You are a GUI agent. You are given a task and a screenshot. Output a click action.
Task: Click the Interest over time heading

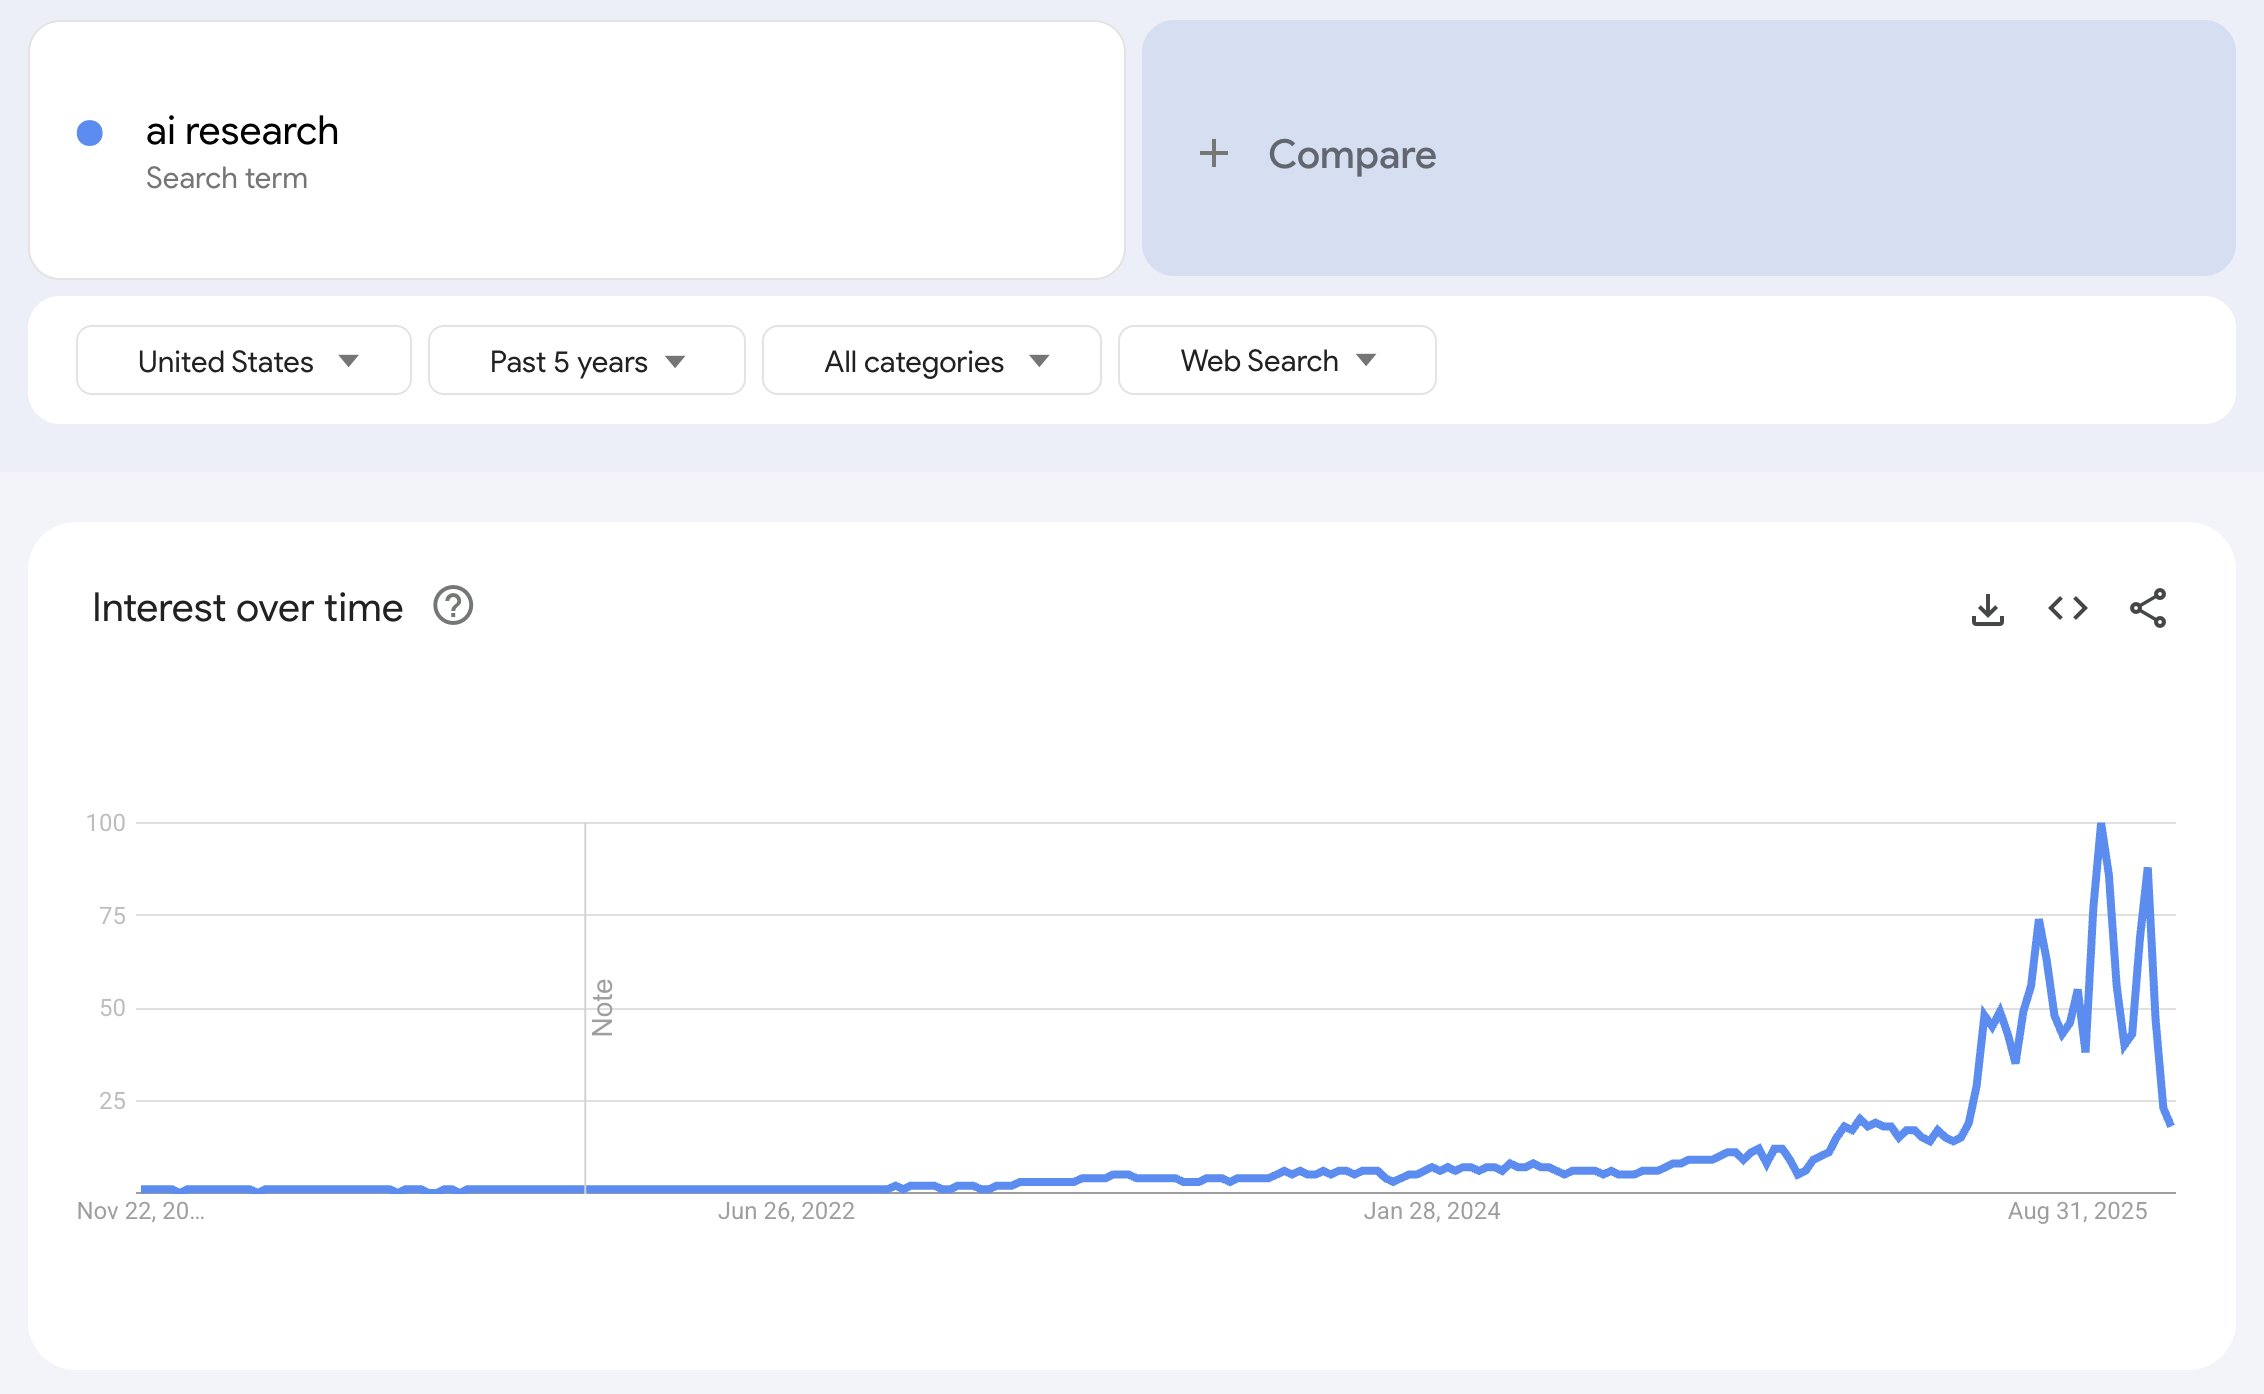coord(247,608)
